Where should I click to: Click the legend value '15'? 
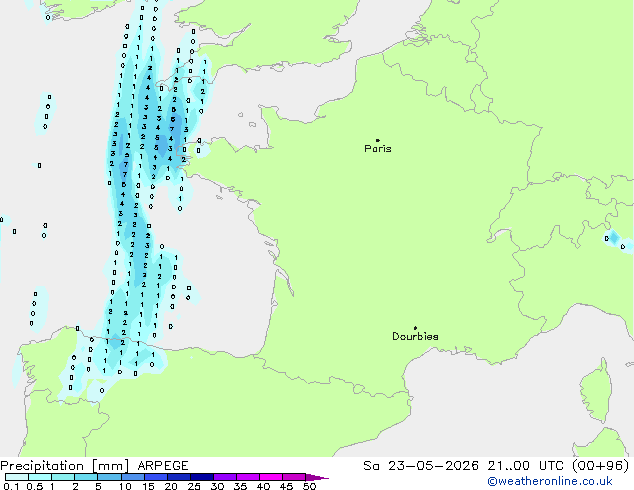pos(148,486)
